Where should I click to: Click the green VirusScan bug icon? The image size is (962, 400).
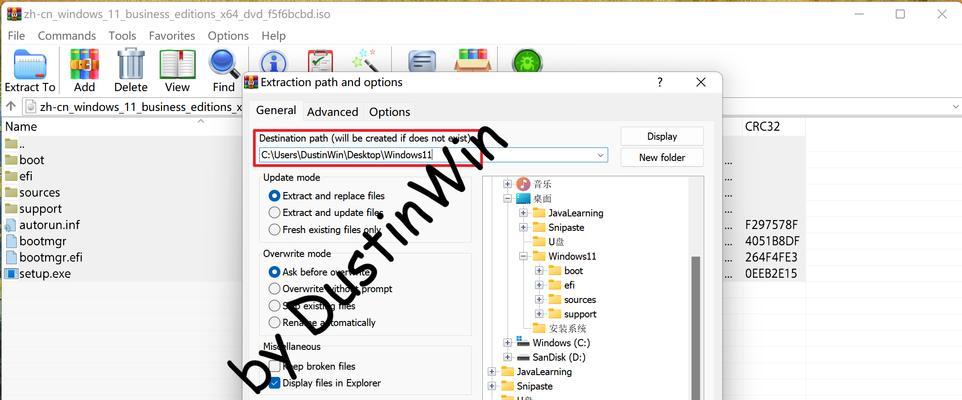coord(527,62)
